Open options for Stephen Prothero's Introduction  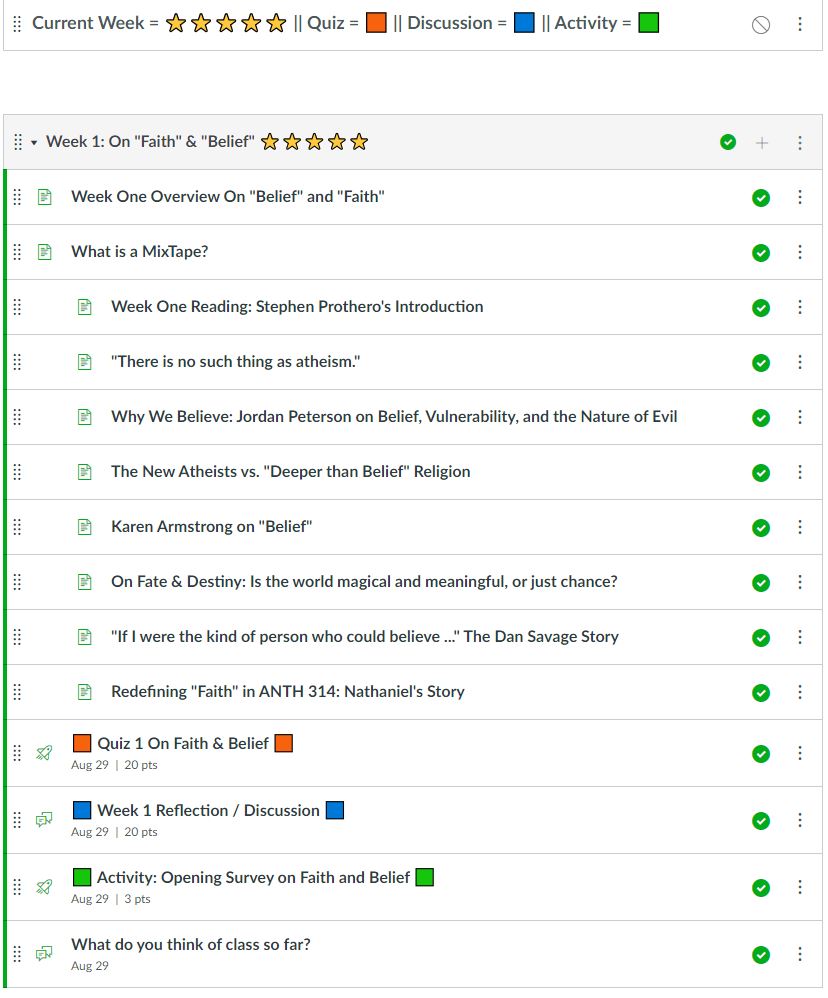coord(799,307)
